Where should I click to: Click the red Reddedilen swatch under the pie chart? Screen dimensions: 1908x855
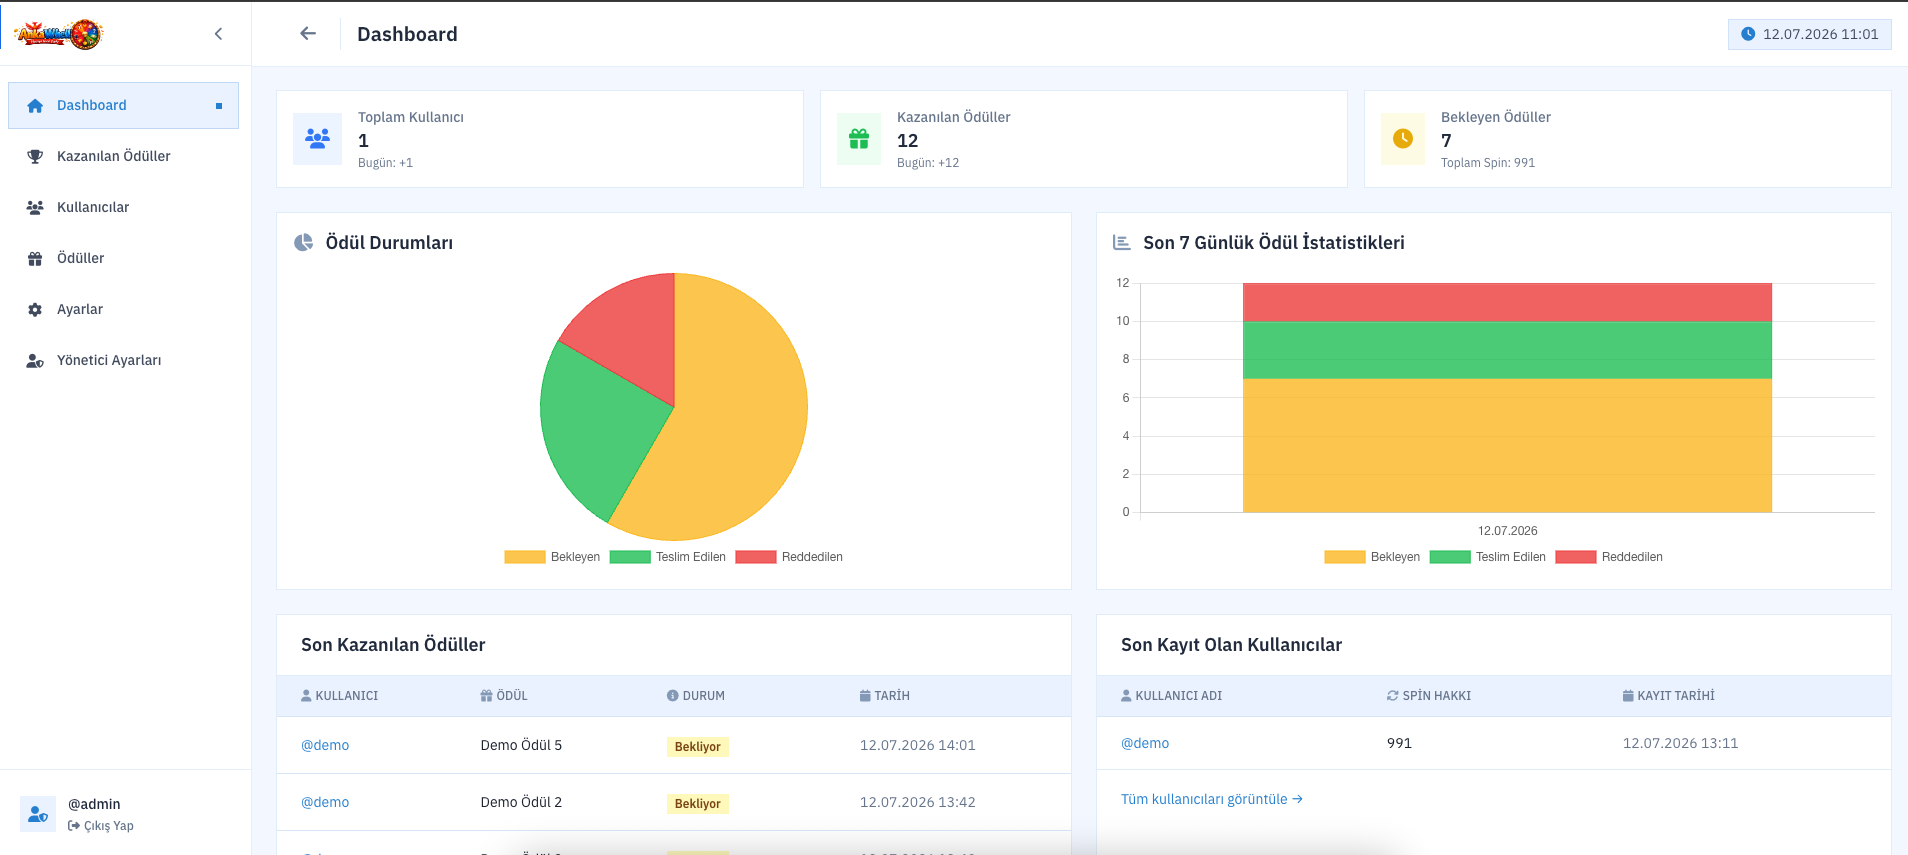(756, 557)
